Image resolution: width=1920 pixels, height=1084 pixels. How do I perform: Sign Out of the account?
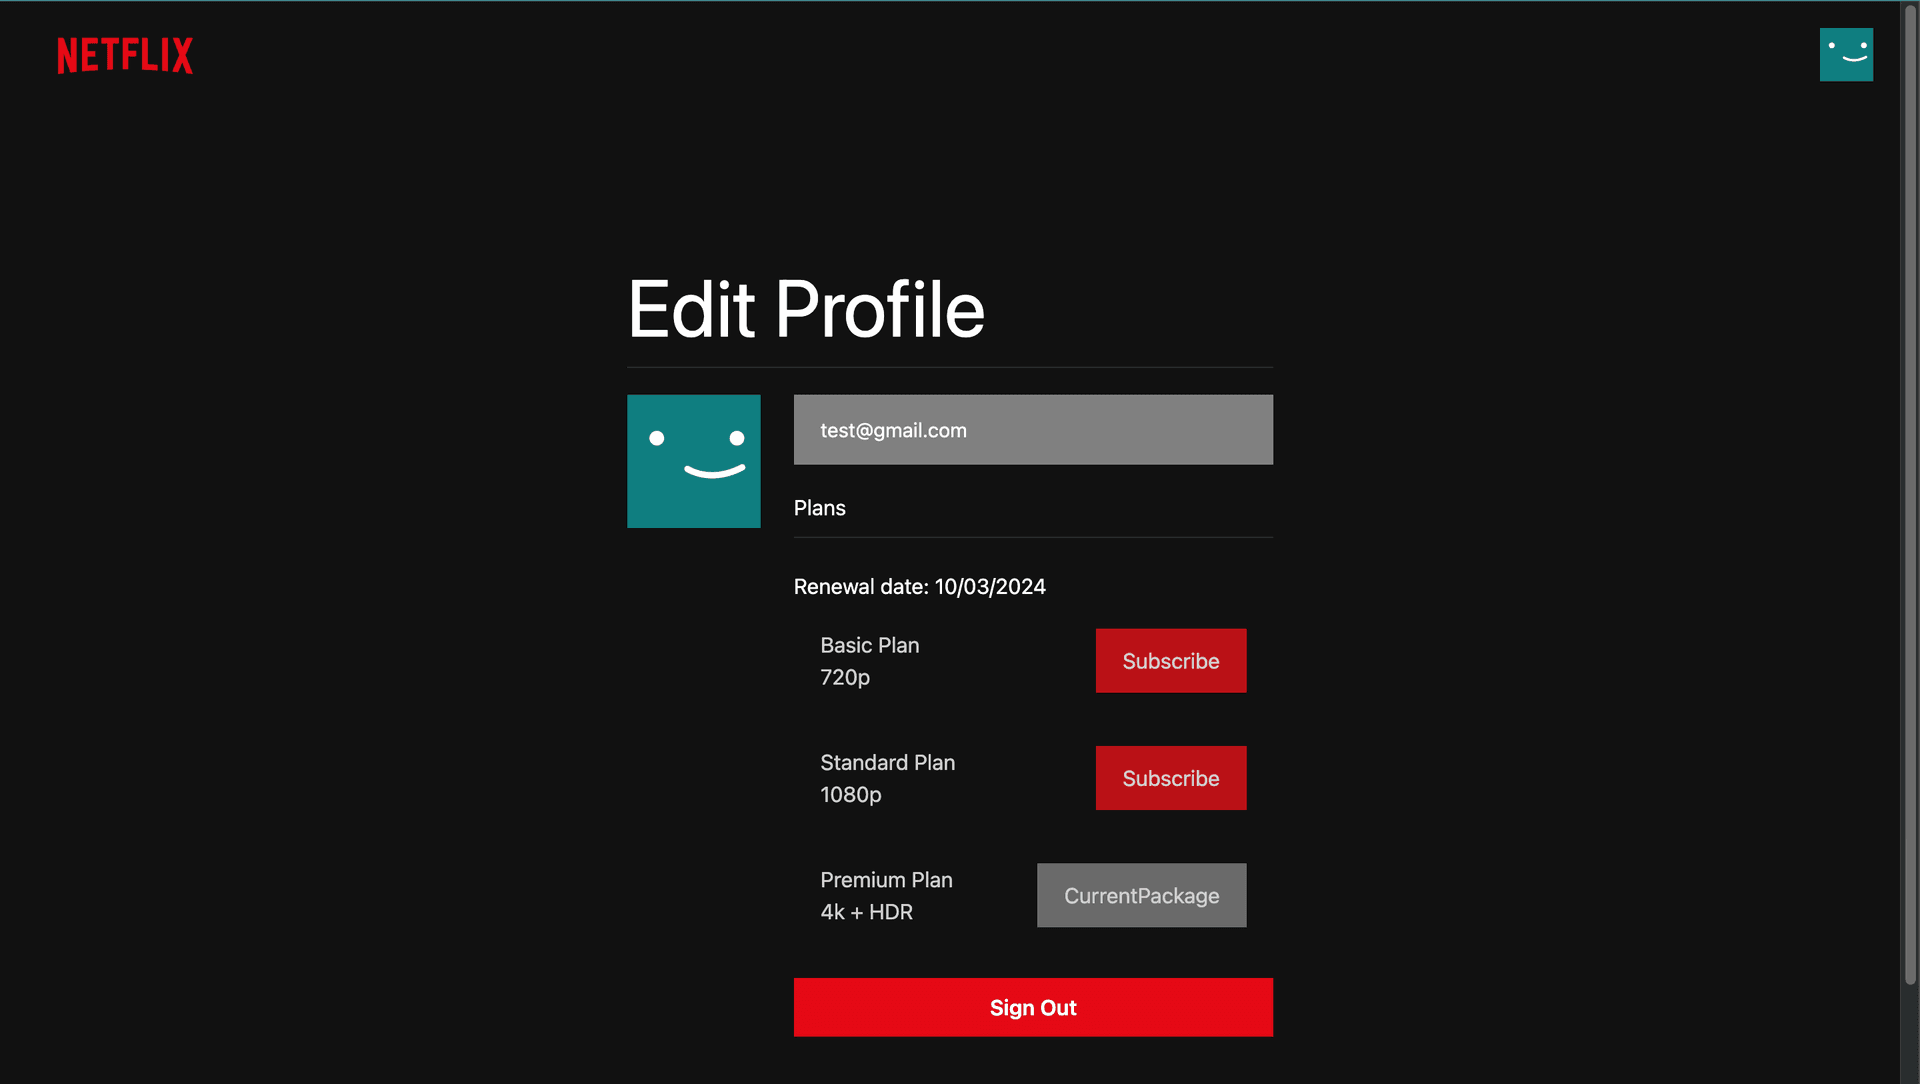pos(1032,1007)
